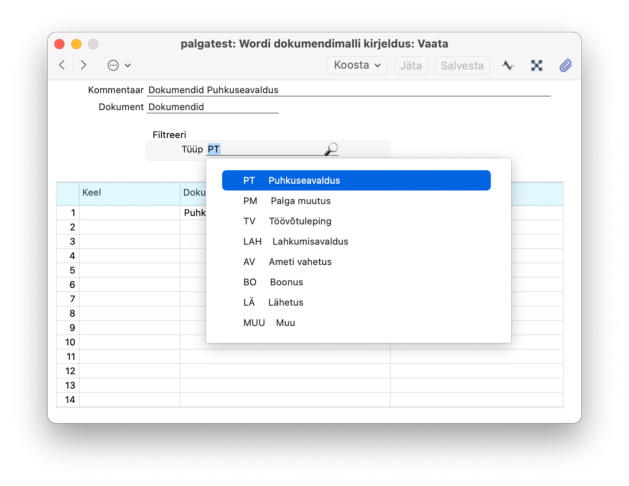Screen dimensions: 629x486
Task: Select row number 10
Action: (69, 342)
